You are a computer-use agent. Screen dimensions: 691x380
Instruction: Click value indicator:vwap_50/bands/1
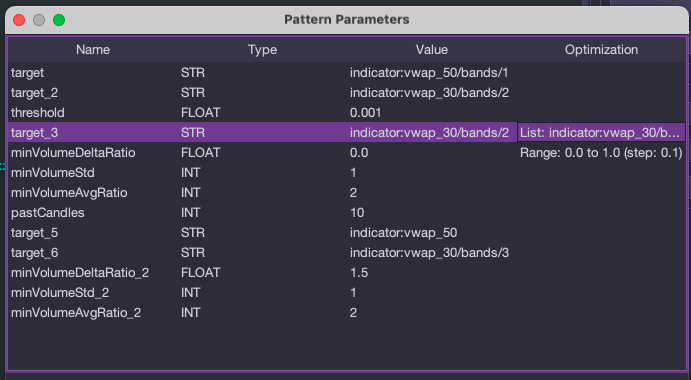[x=429, y=72]
